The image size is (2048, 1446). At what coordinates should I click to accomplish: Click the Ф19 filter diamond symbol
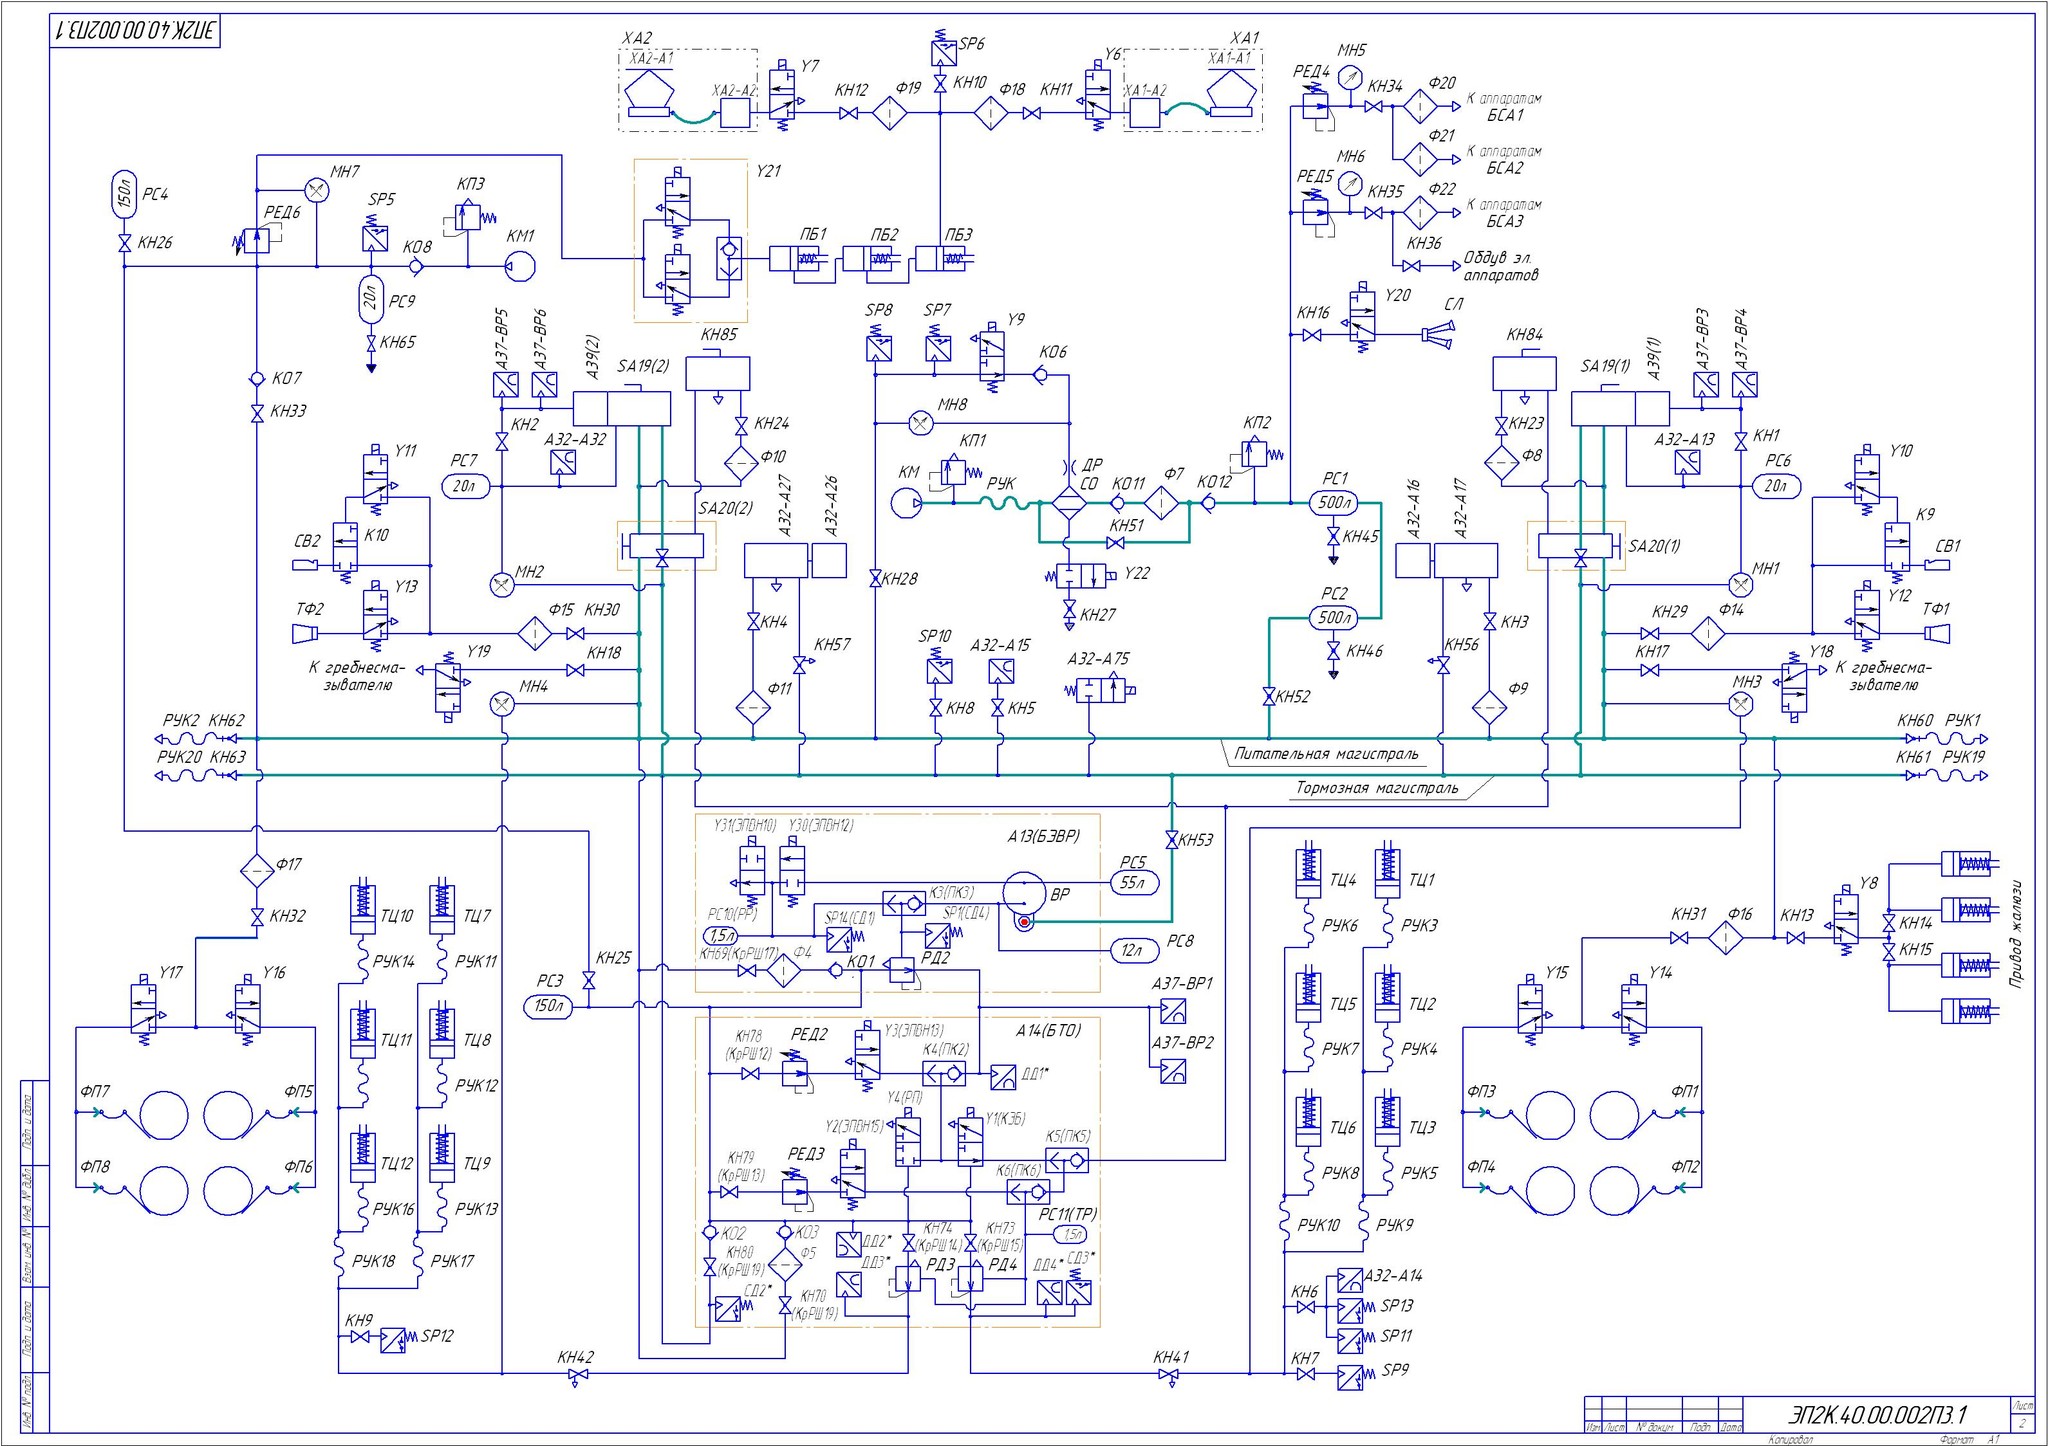tap(888, 114)
